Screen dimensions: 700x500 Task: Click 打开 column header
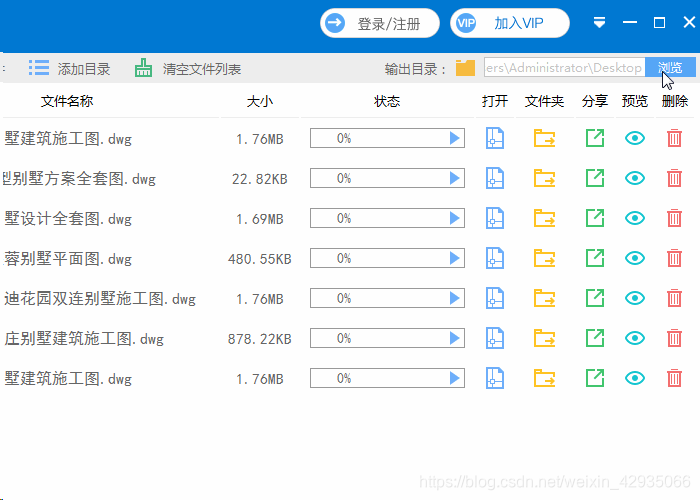(495, 101)
